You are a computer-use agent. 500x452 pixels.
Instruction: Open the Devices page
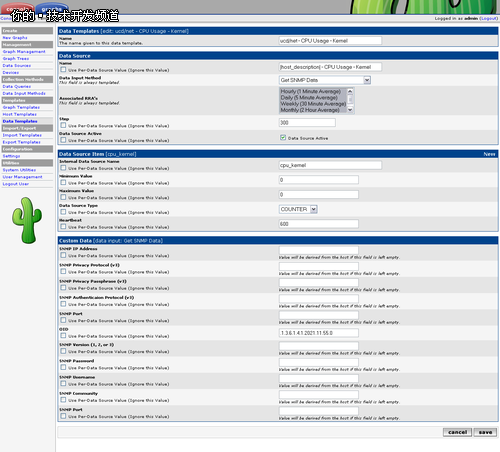pyautogui.click(x=11, y=73)
